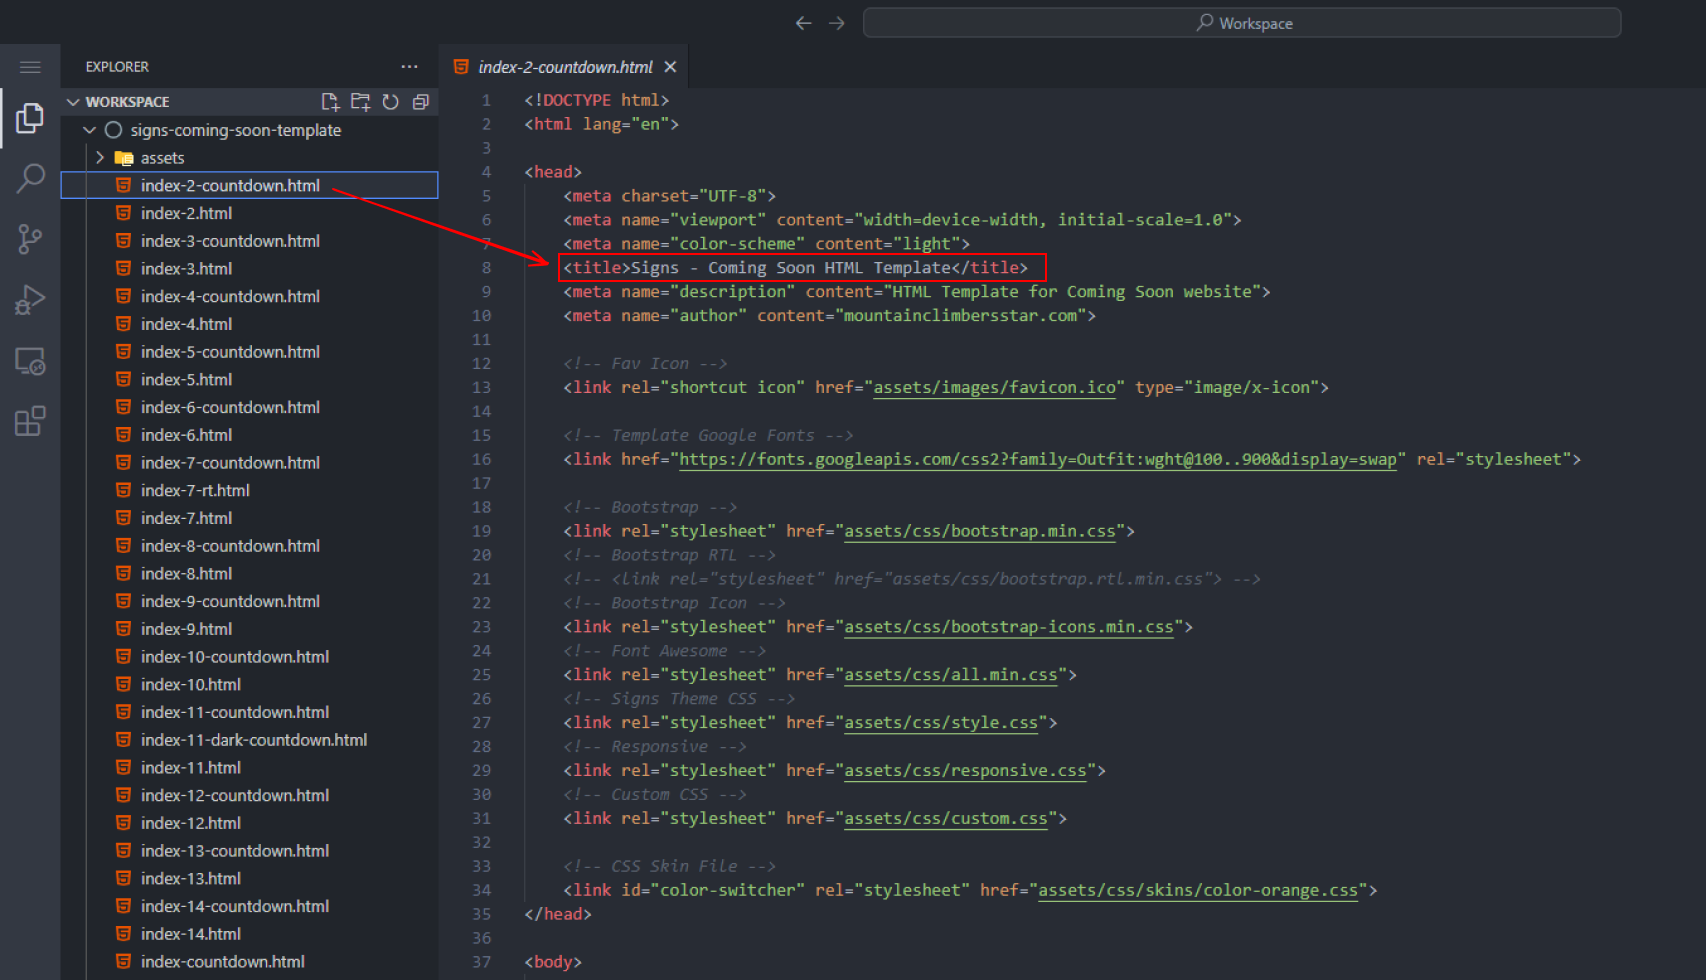Viewport: 1706px width, 980px height.
Task: Click the New Folder icon in Explorer
Action: click(360, 102)
